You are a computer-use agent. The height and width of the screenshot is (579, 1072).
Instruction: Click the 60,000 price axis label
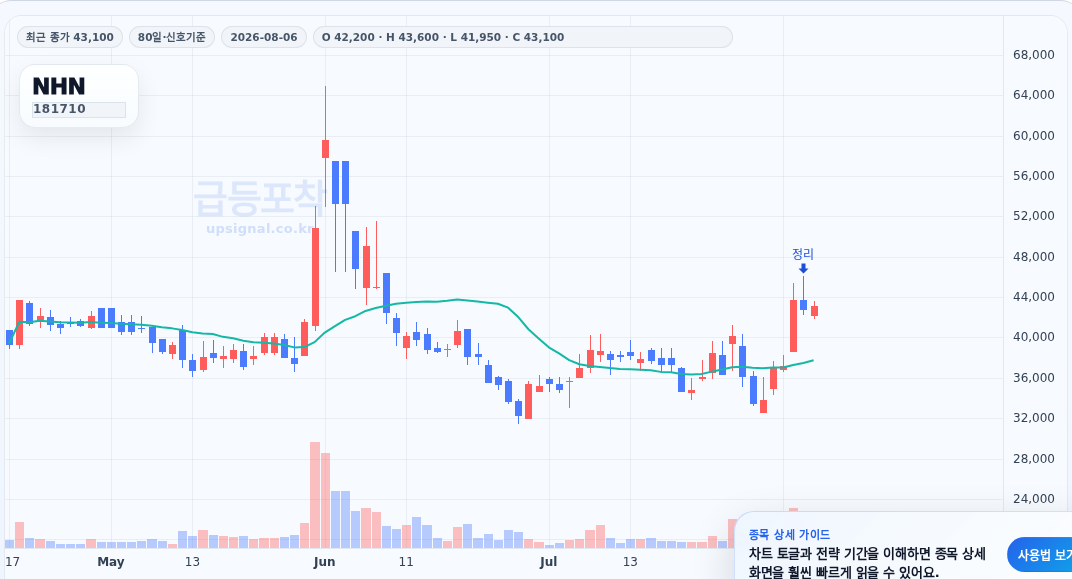pyautogui.click(x=1034, y=135)
